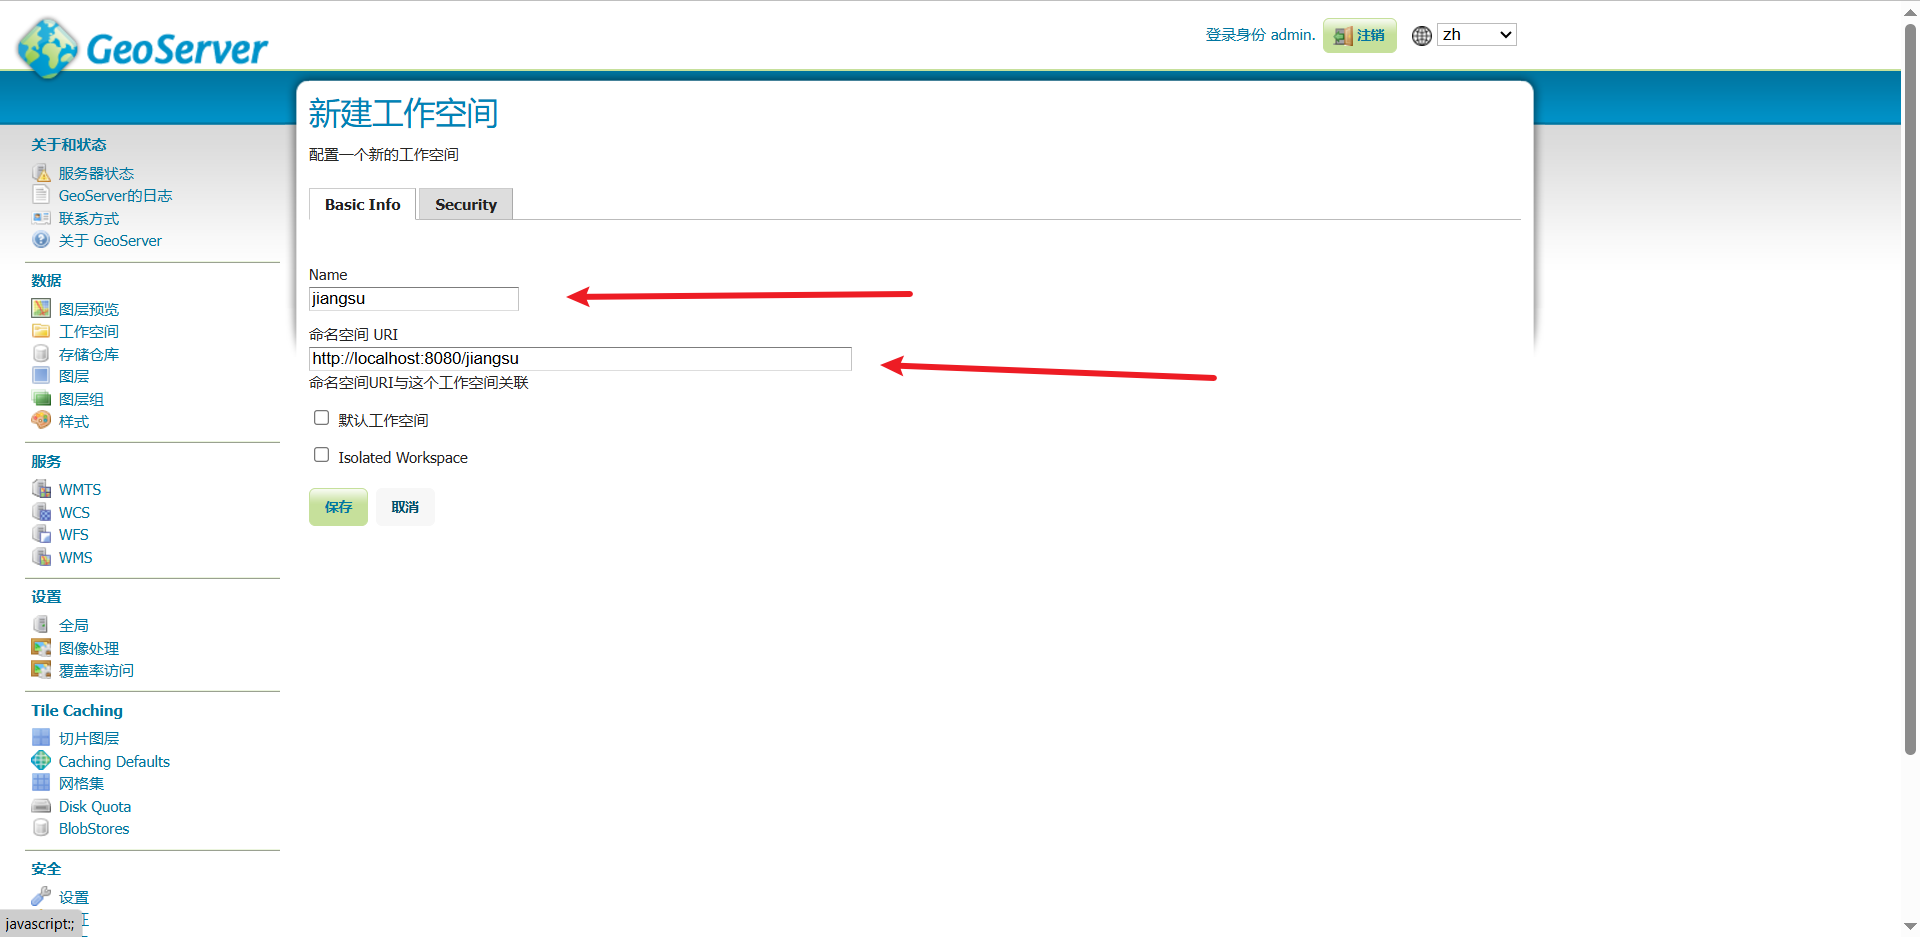
Task: Click the language globe icon
Action: tap(1422, 36)
